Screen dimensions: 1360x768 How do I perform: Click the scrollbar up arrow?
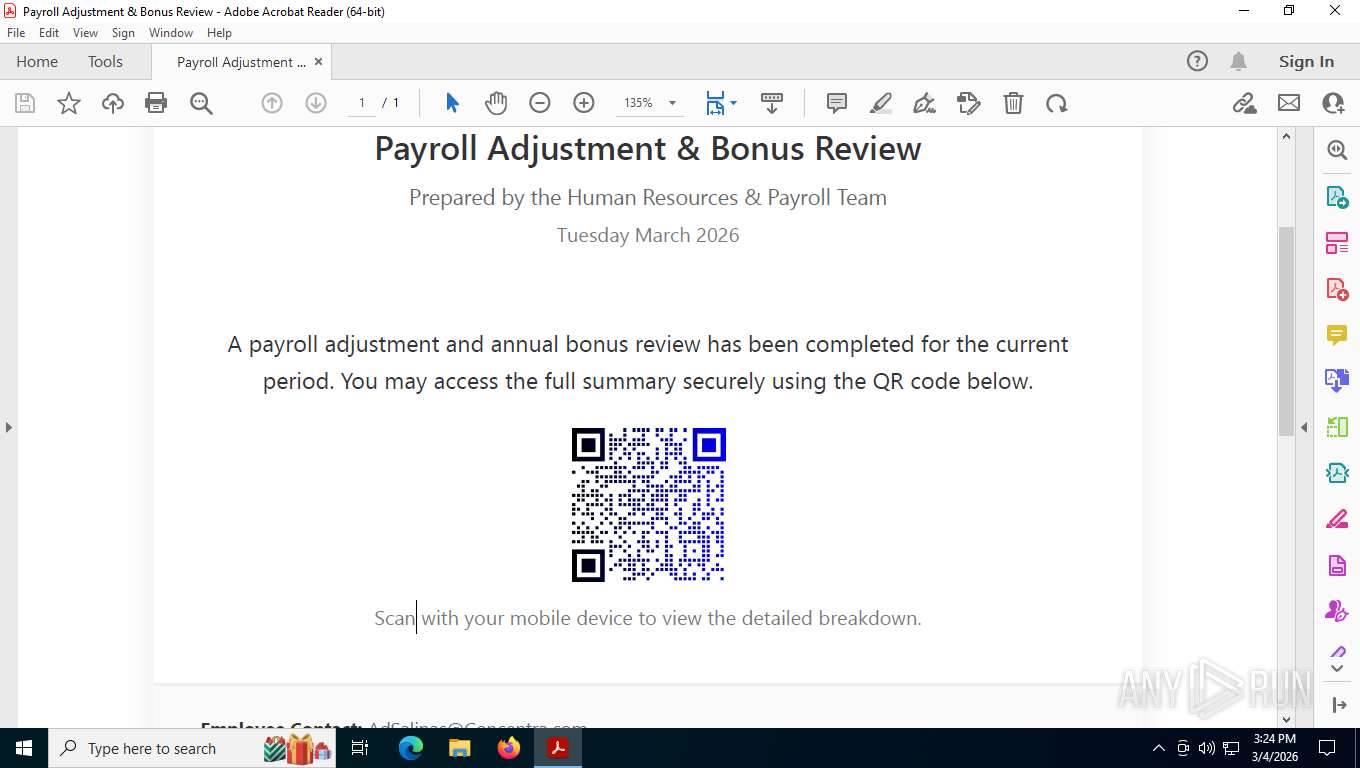[x=1286, y=137]
